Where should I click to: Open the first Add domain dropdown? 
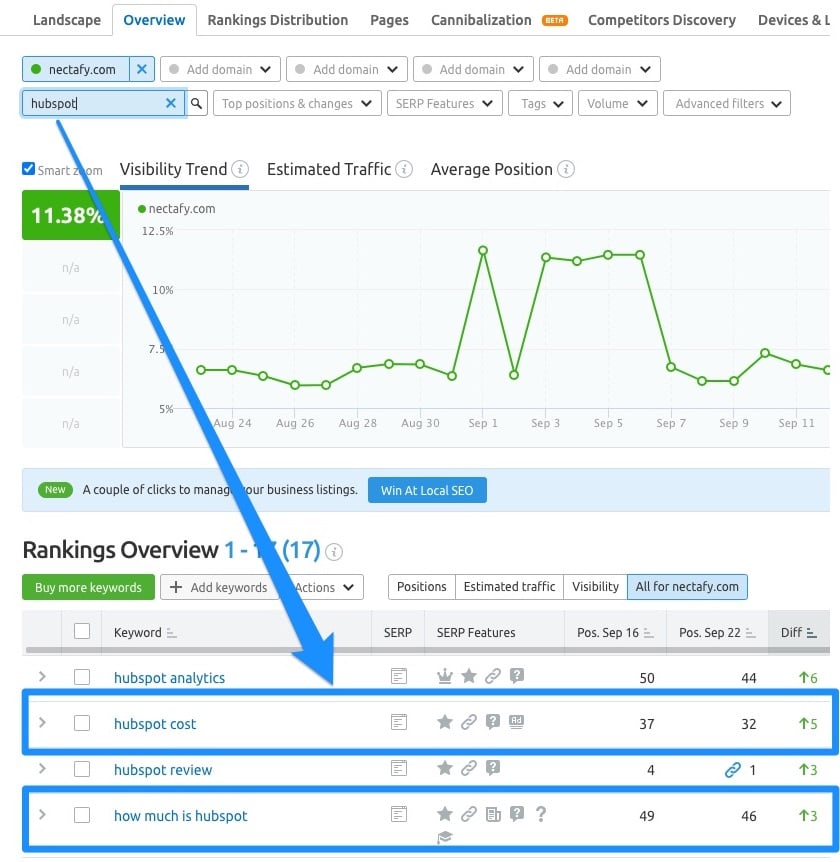(220, 69)
